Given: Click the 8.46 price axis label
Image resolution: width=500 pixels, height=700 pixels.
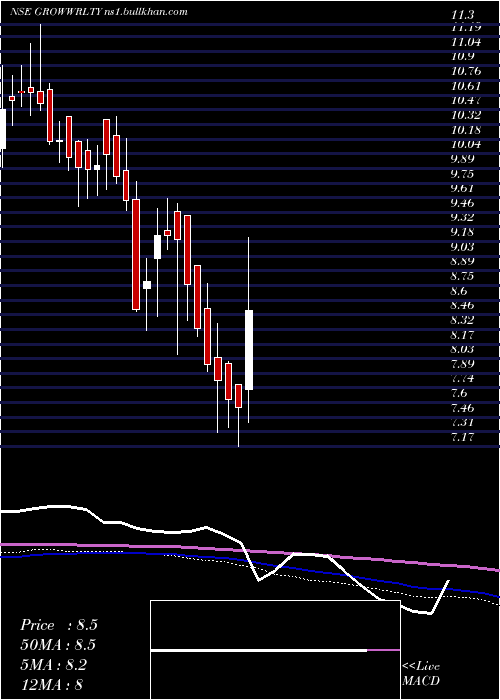Looking at the screenshot, I should click(462, 305).
